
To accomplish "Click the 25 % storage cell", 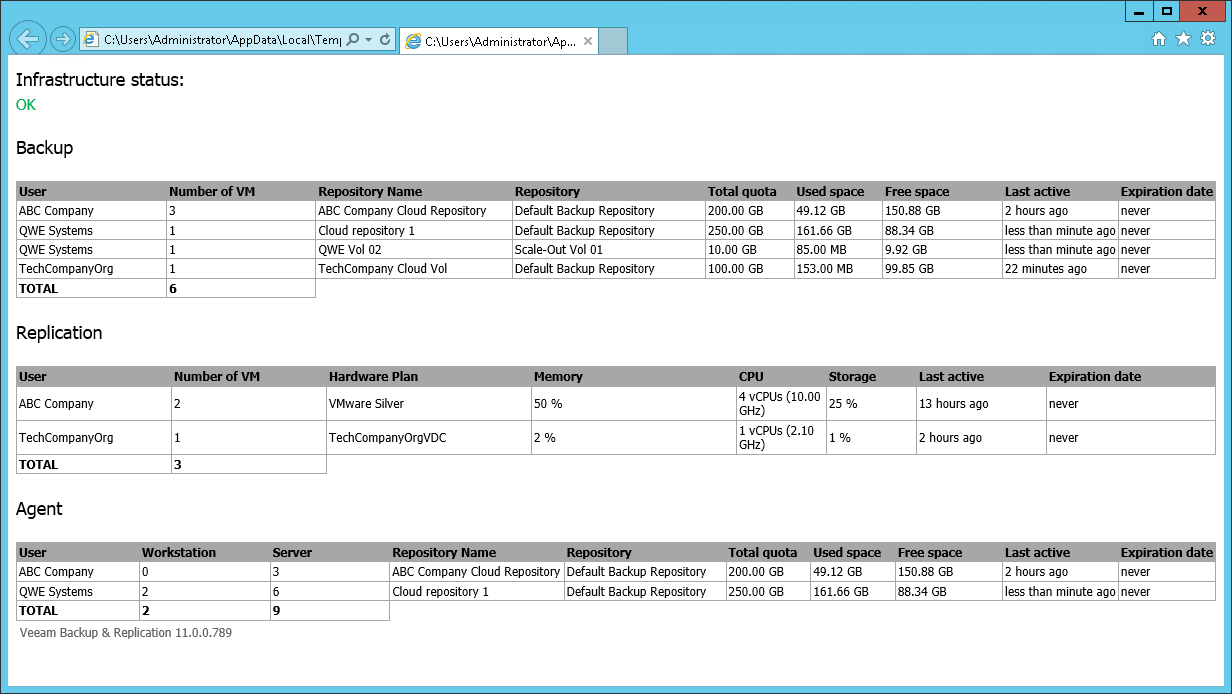I will click(843, 404).
